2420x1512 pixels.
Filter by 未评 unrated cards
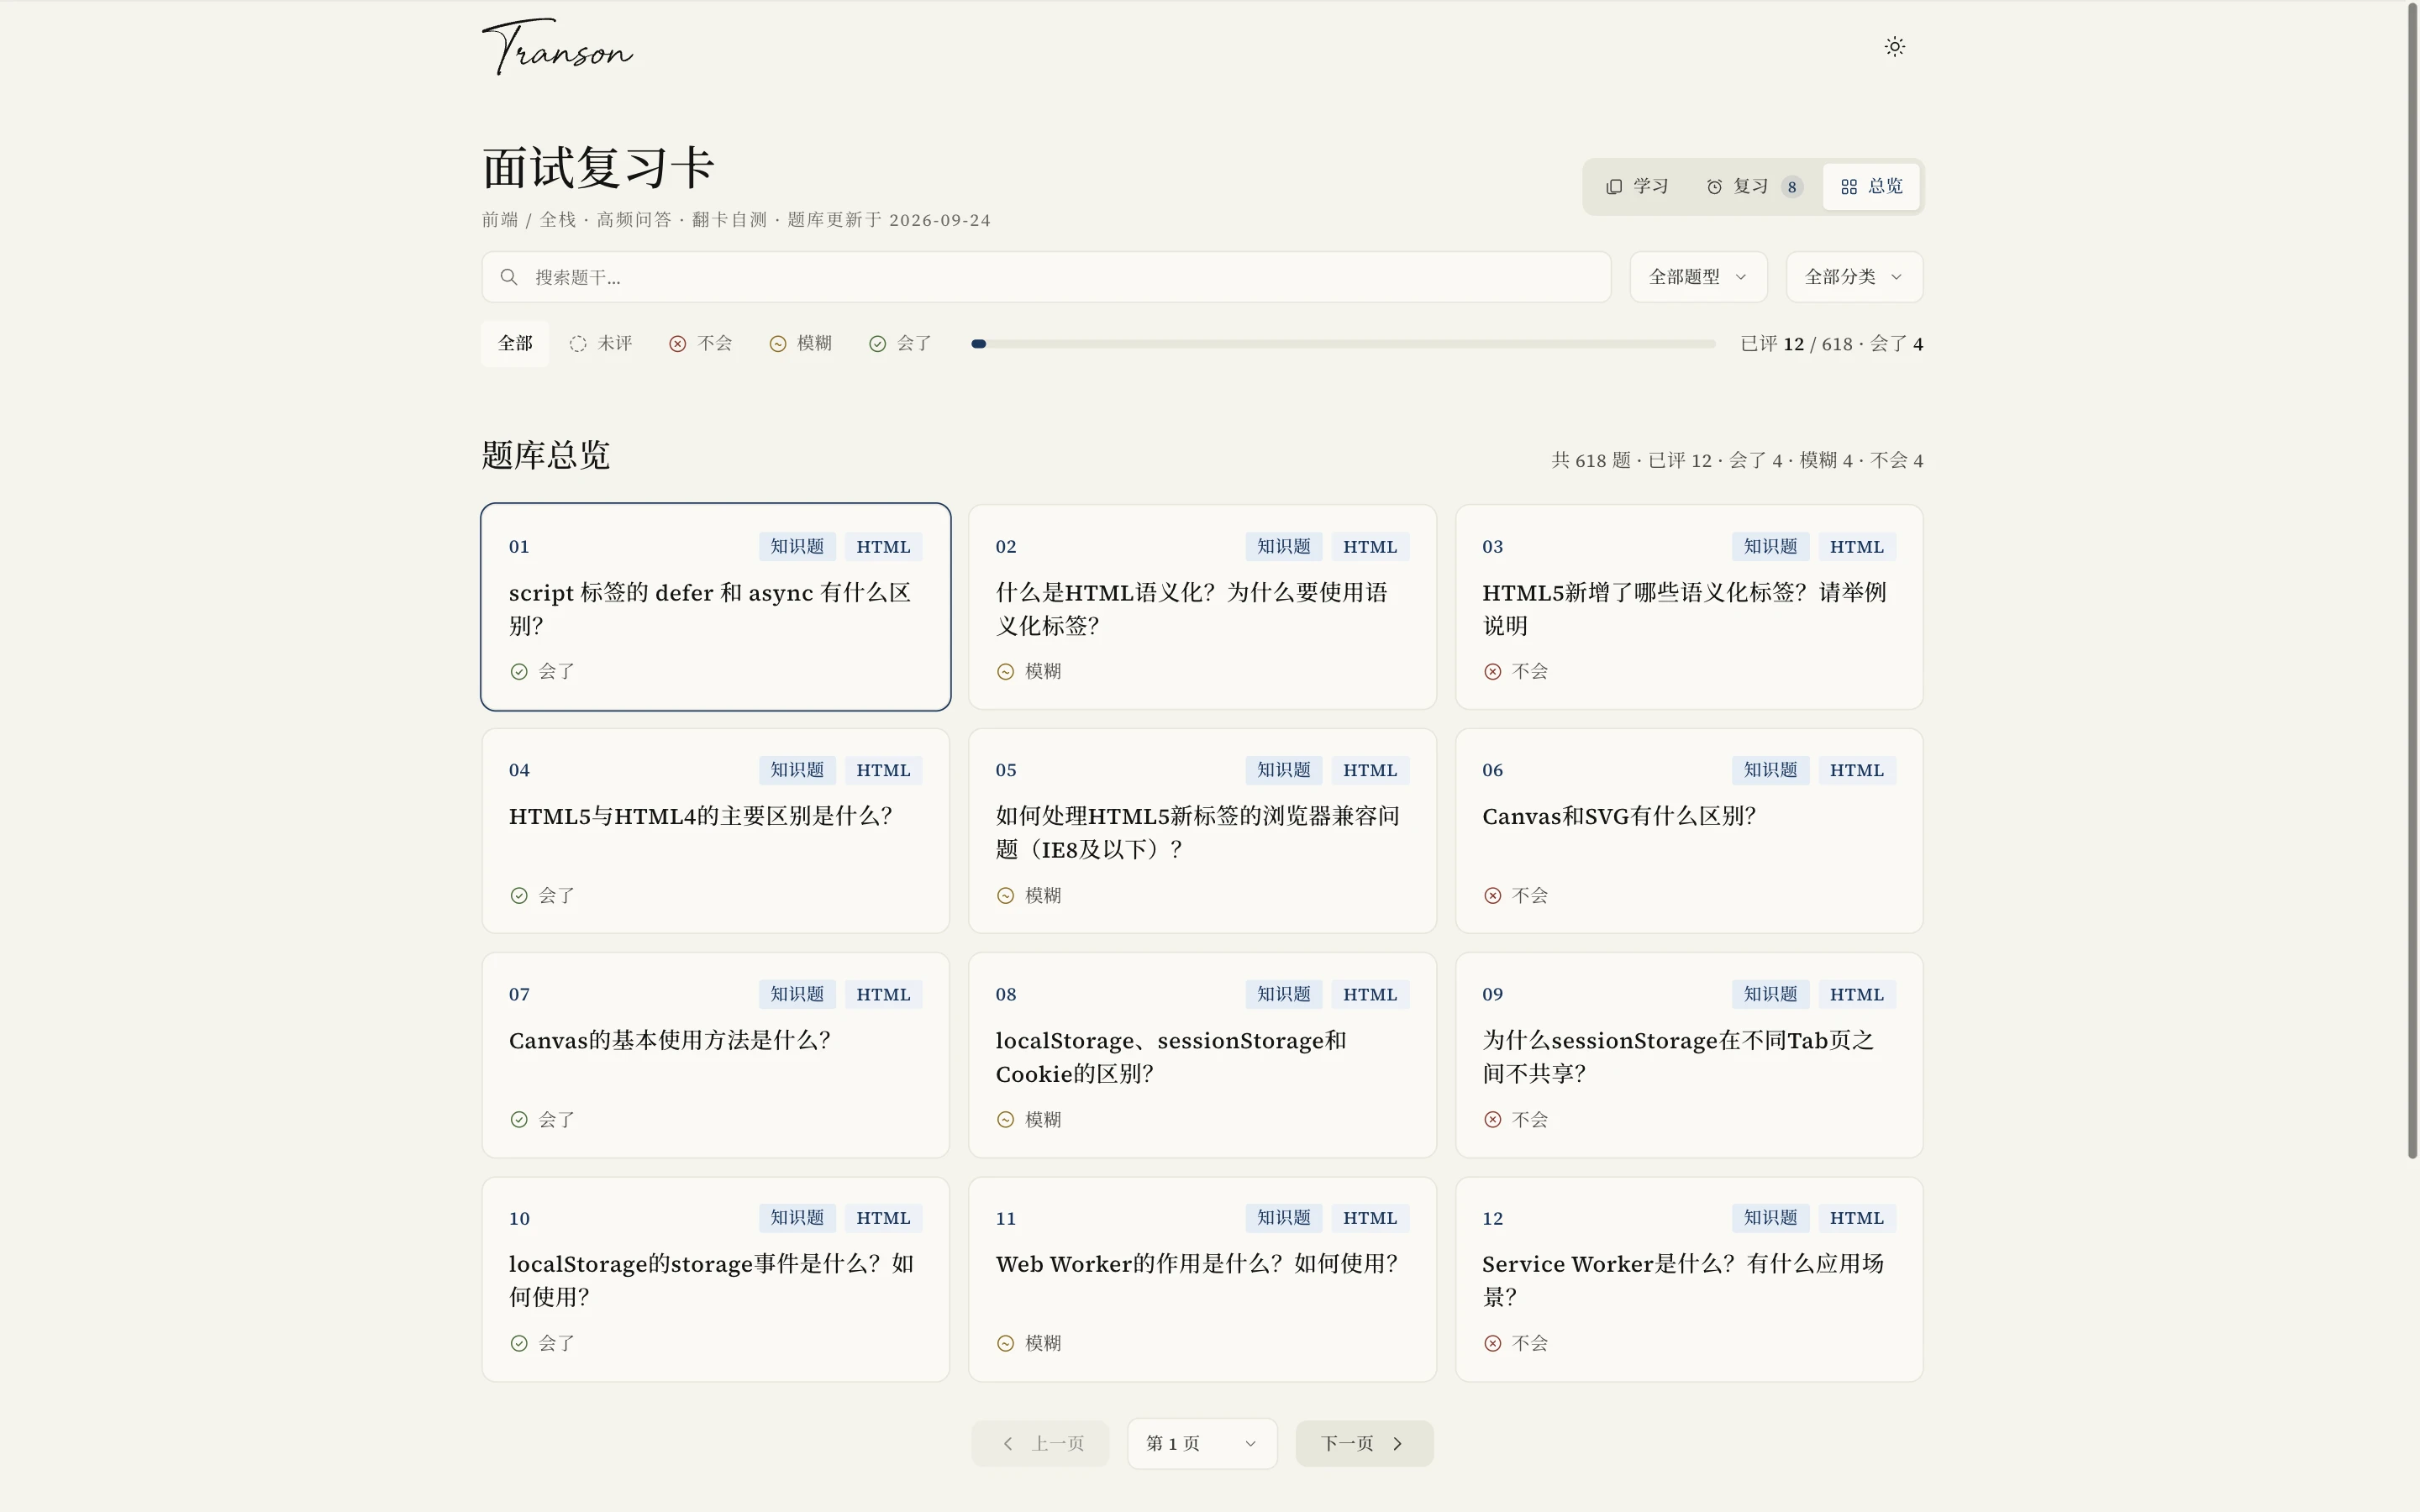coord(601,344)
